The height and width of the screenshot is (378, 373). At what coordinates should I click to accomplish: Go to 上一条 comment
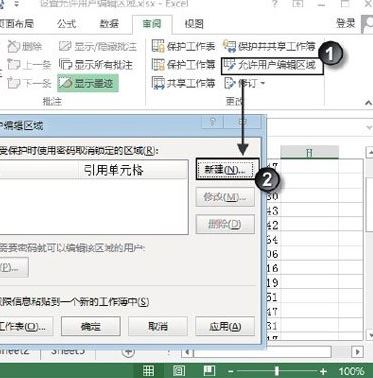pyautogui.click(x=28, y=65)
